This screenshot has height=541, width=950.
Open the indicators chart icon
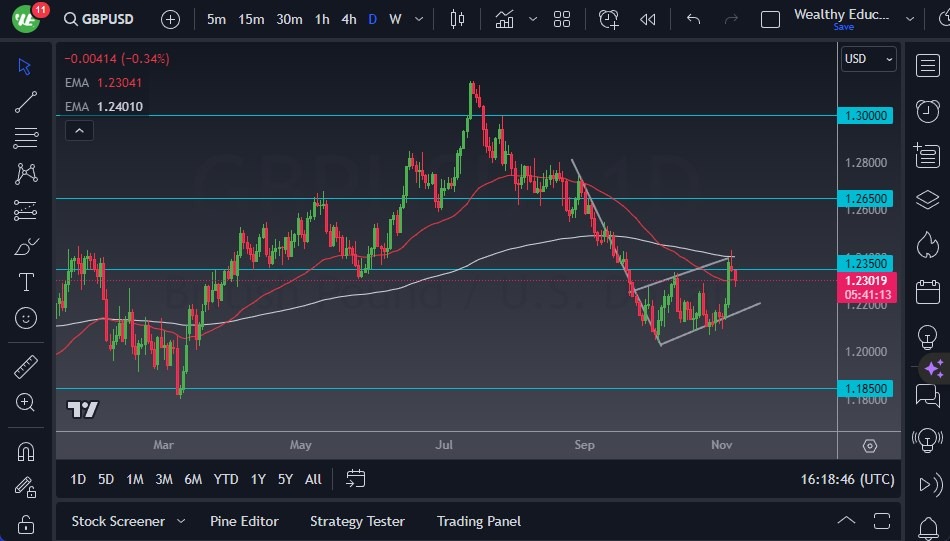504,19
